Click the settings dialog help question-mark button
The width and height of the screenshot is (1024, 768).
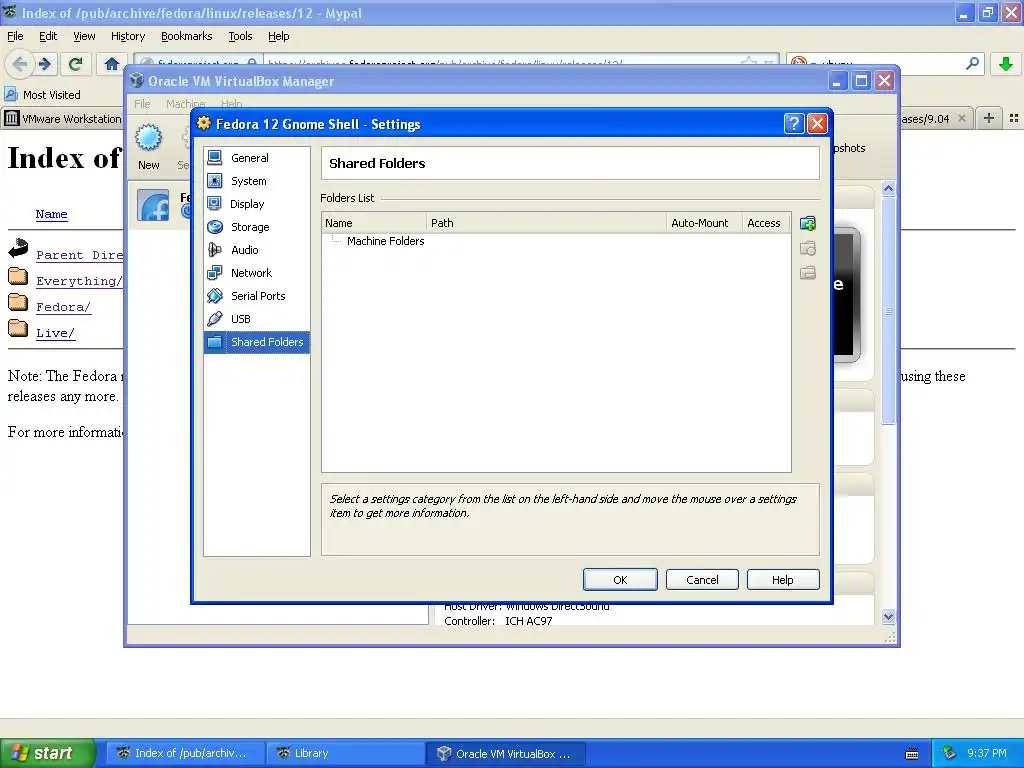(793, 123)
